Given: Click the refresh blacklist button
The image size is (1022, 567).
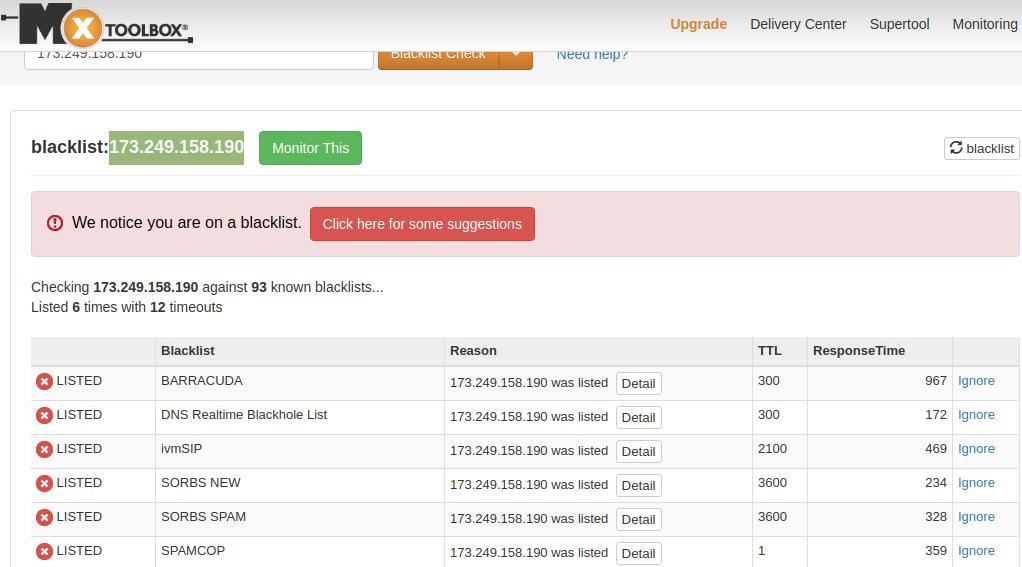Looking at the screenshot, I should point(982,149).
